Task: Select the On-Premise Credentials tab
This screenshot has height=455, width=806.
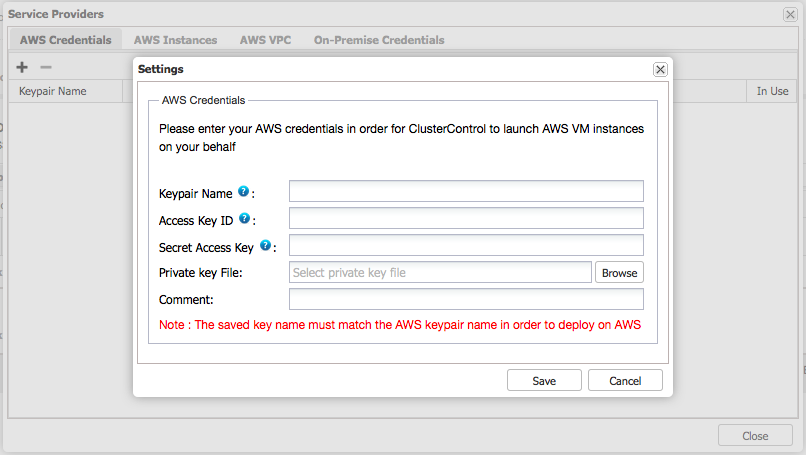Action: [x=379, y=40]
